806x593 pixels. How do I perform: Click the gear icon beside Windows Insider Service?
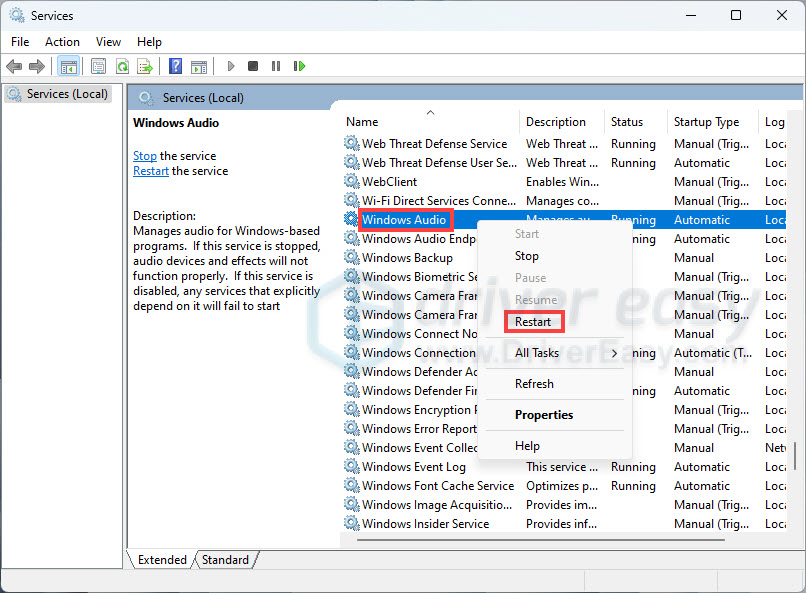(352, 524)
